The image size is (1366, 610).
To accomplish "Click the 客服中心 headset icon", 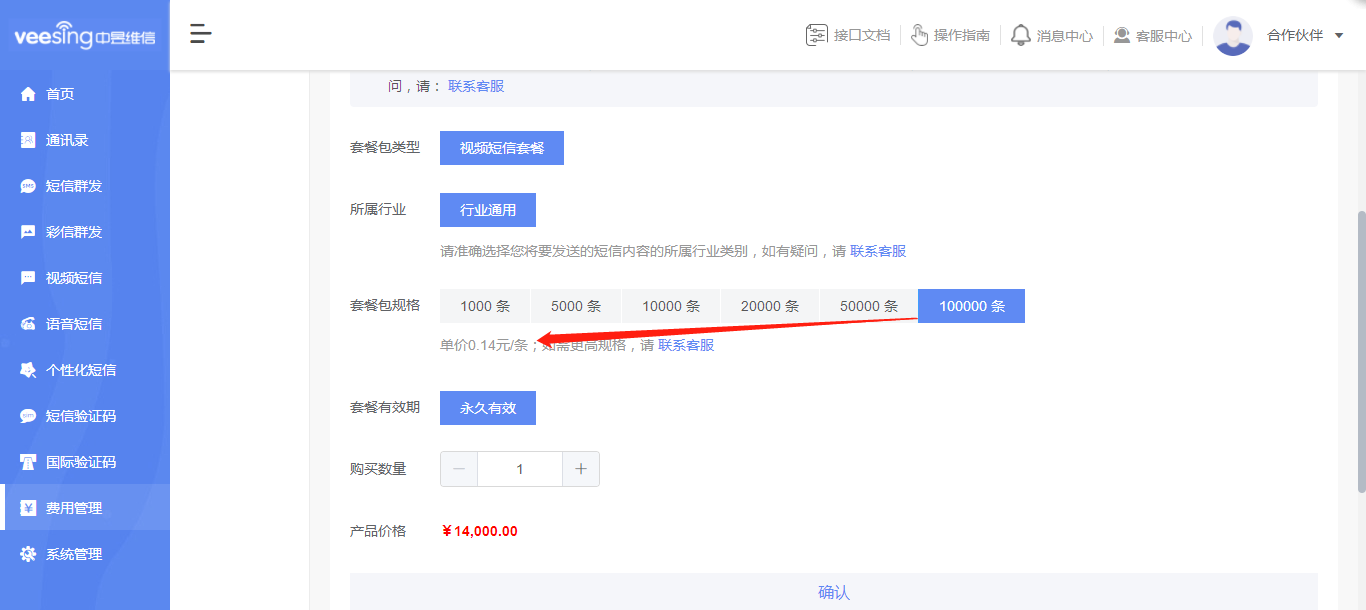I will [x=1122, y=35].
